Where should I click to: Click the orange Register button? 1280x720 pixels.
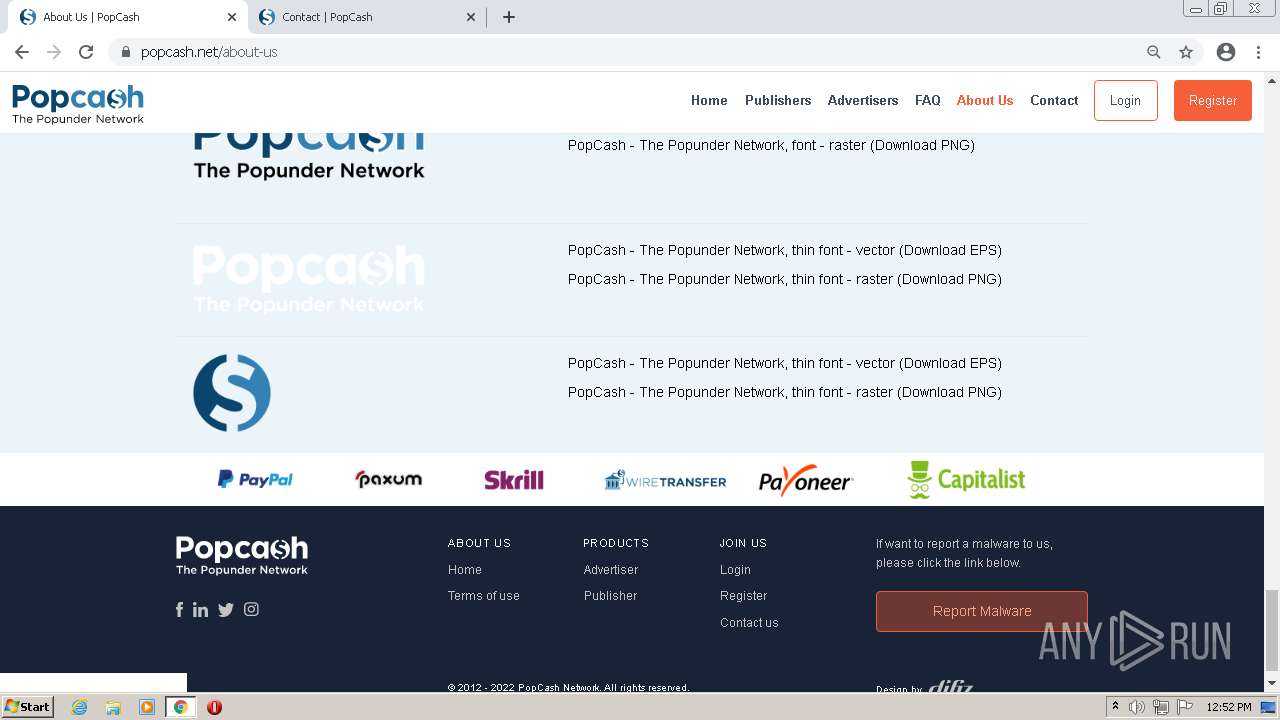[1213, 100]
